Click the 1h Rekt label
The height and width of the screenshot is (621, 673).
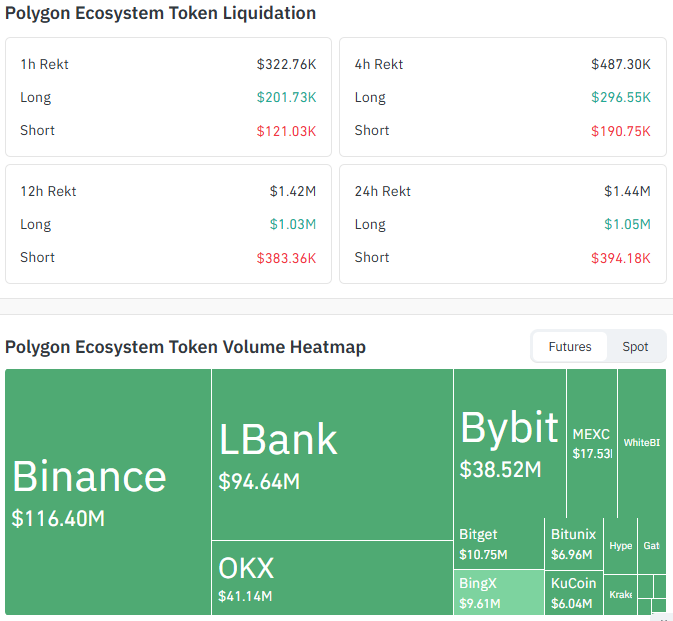click(44, 64)
